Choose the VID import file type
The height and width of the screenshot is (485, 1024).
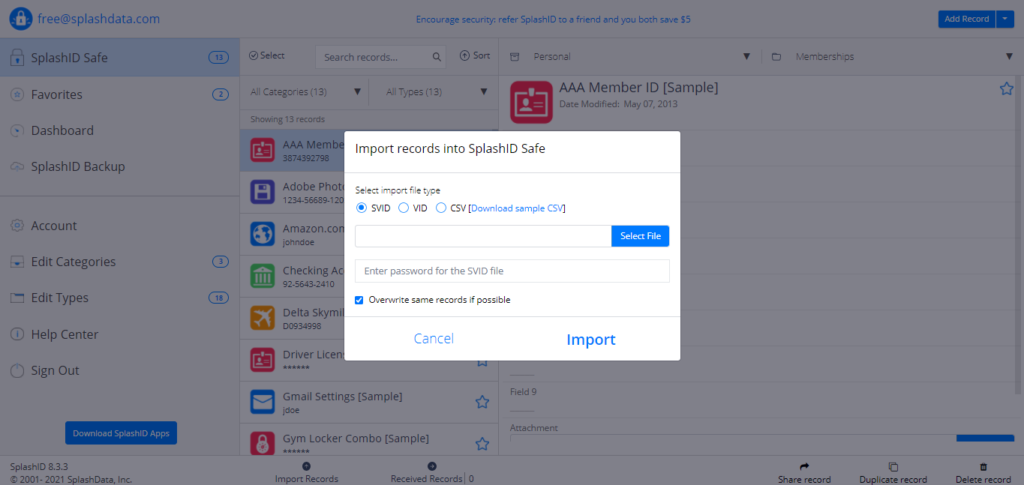(x=403, y=208)
